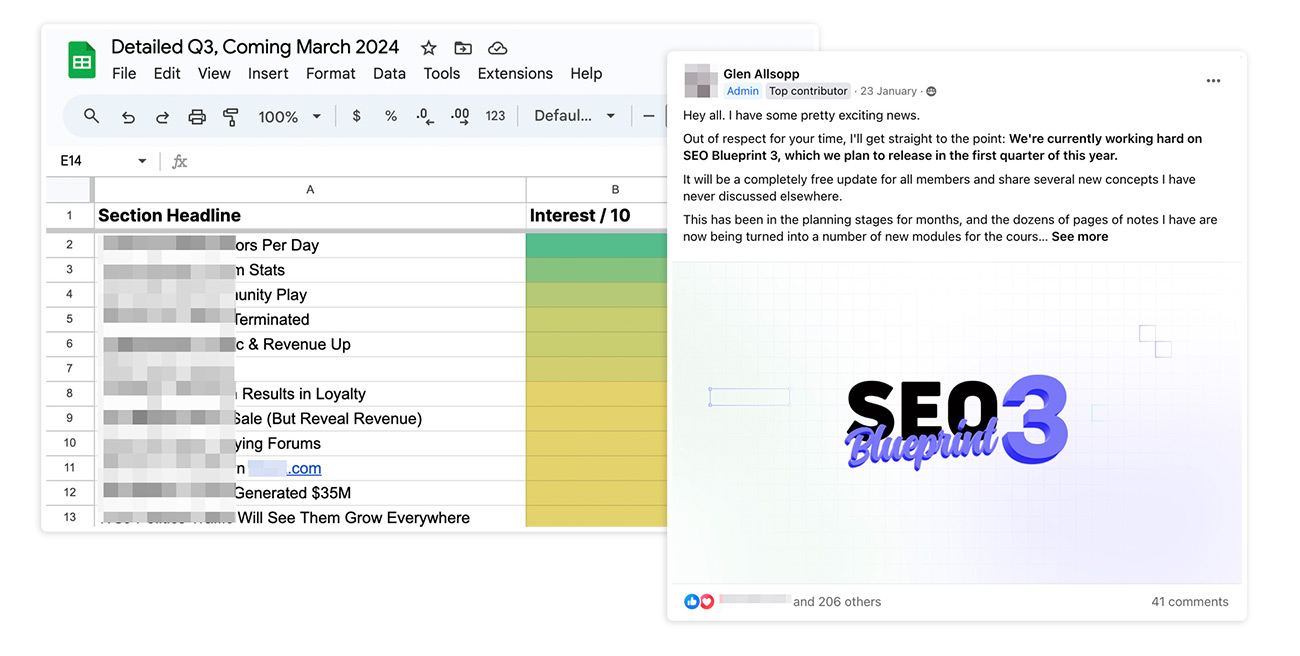
Task: Click the green Interest cell in row 2
Action: click(596, 245)
